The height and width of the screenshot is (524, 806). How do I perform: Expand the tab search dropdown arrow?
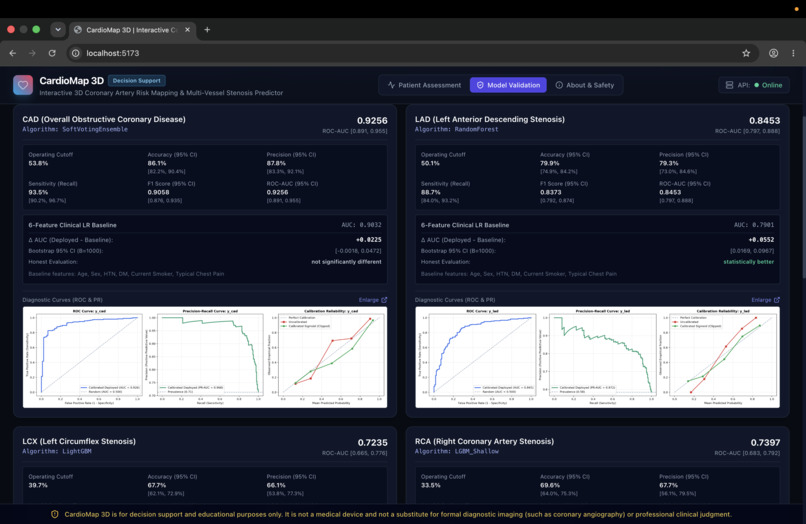(x=58, y=30)
